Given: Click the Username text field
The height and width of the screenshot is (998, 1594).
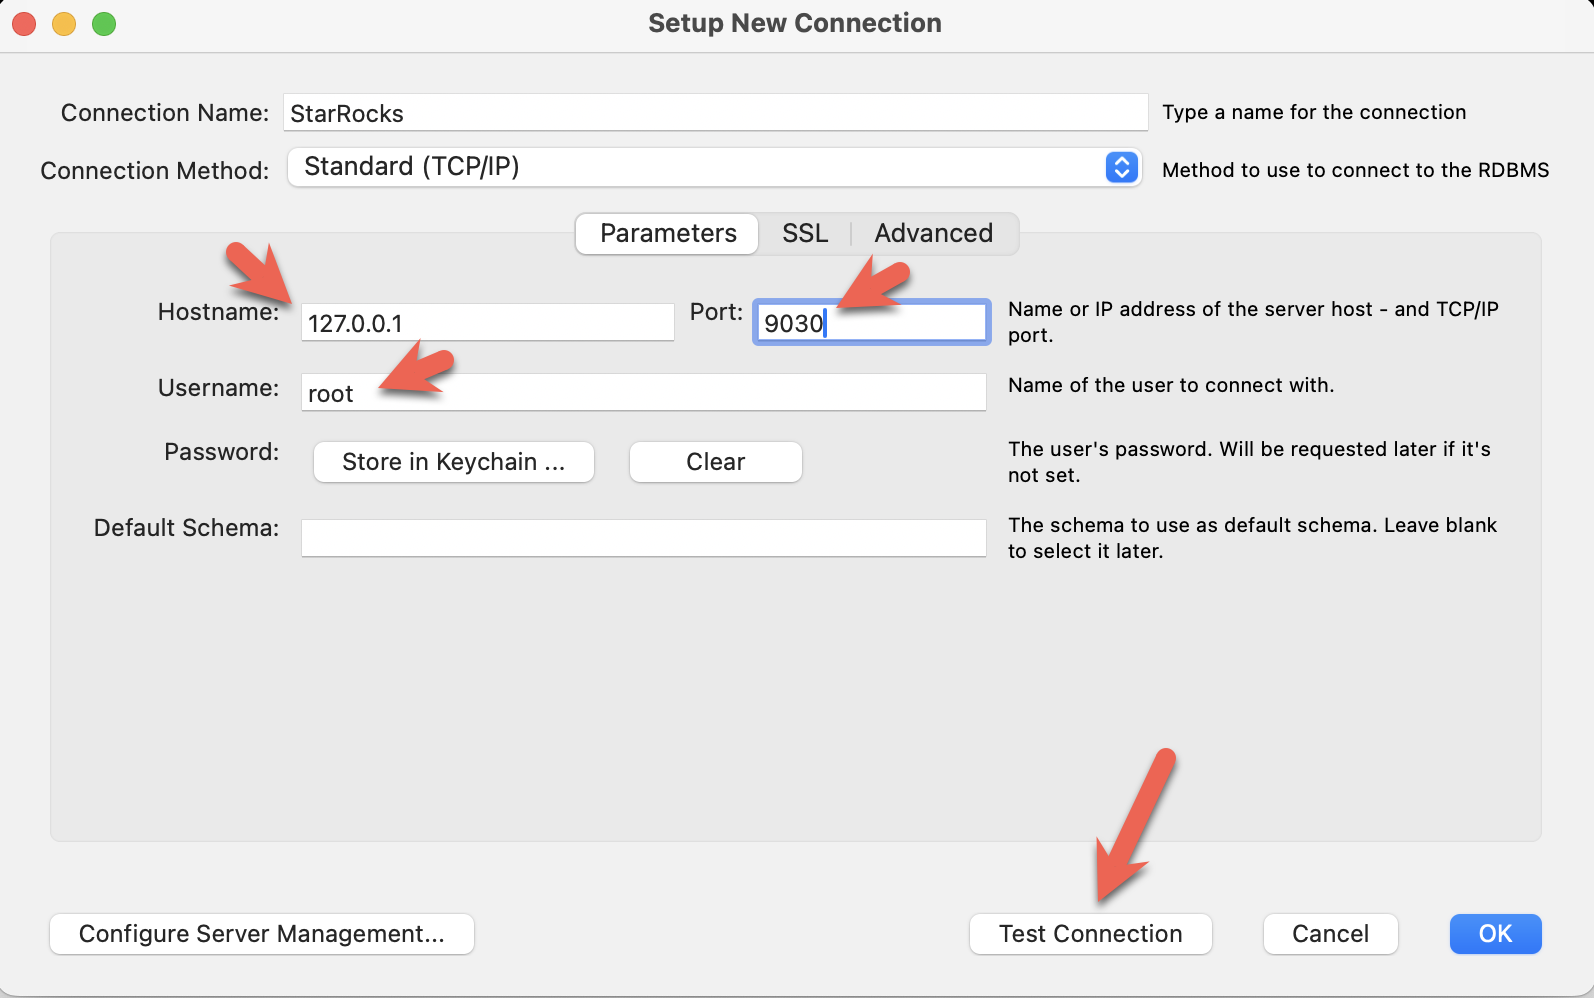Looking at the screenshot, I should [643, 393].
